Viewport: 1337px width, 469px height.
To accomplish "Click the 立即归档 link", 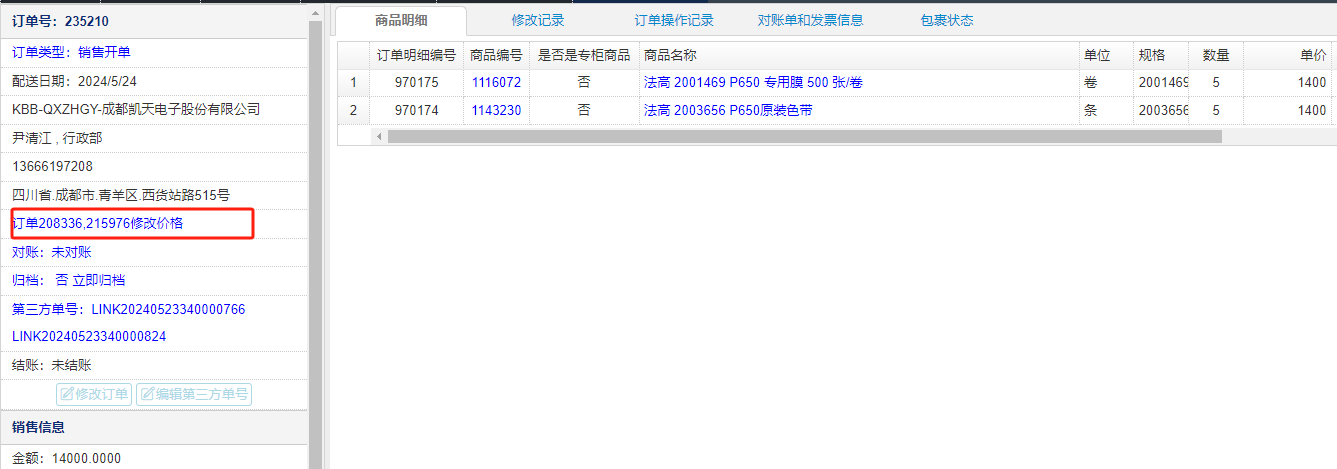I will (x=99, y=281).
